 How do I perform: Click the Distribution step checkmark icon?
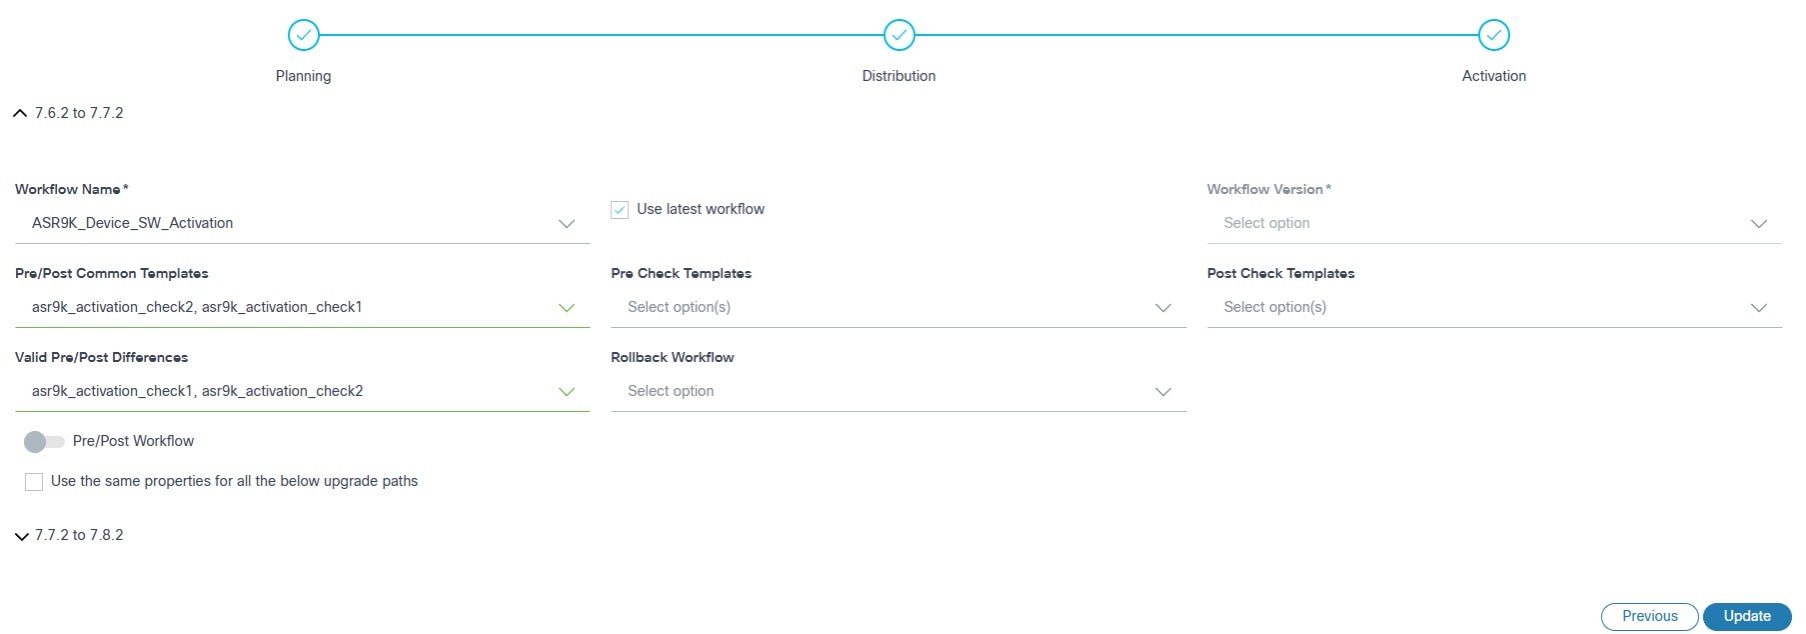click(899, 35)
